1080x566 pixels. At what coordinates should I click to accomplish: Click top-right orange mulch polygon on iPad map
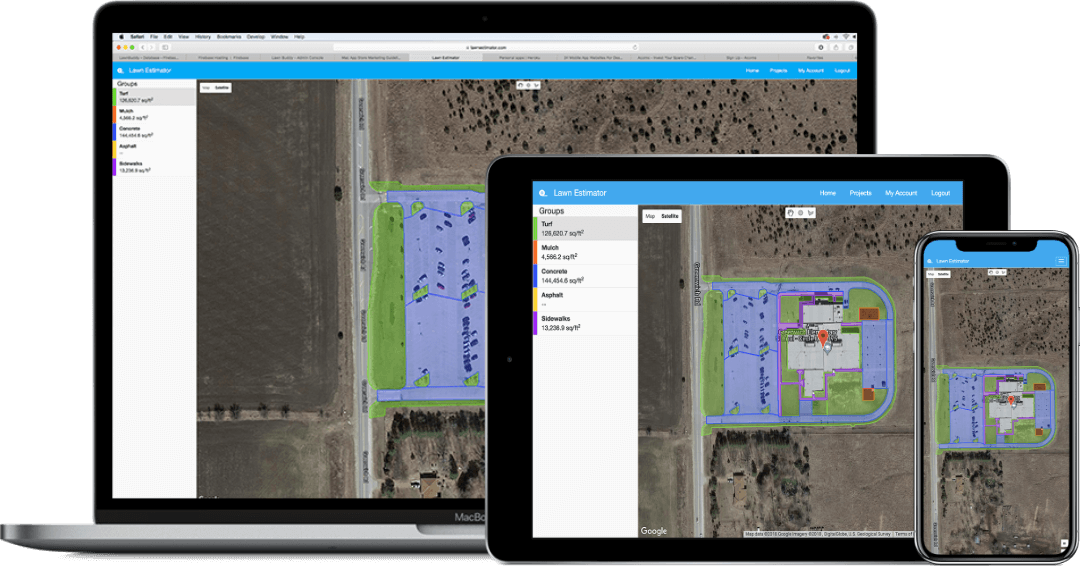coord(869,314)
